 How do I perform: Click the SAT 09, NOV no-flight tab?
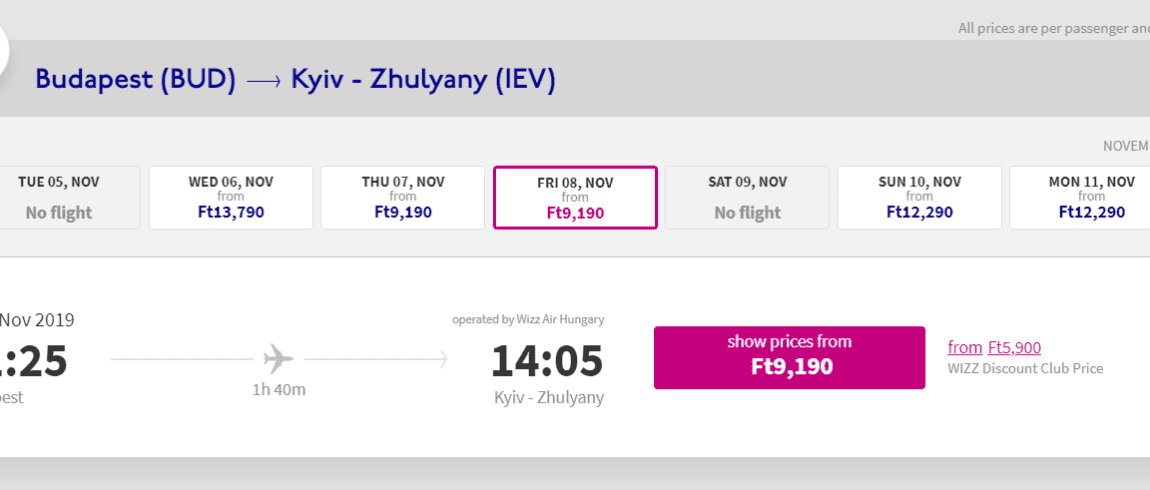point(747,197)
